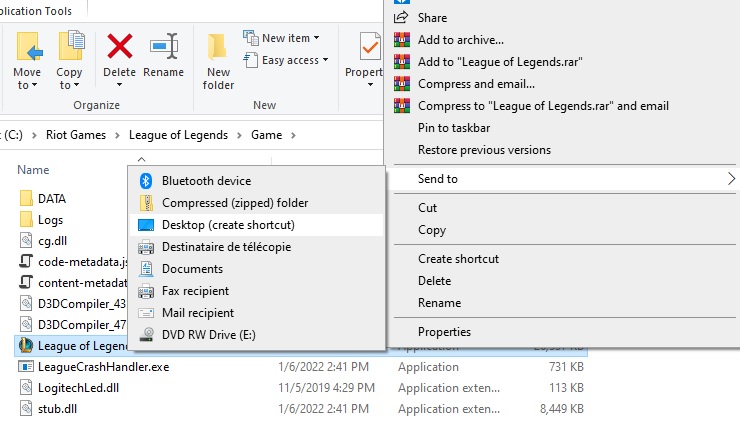Click WinRAR icon beside Add to archive

click(x=402, y=40)
